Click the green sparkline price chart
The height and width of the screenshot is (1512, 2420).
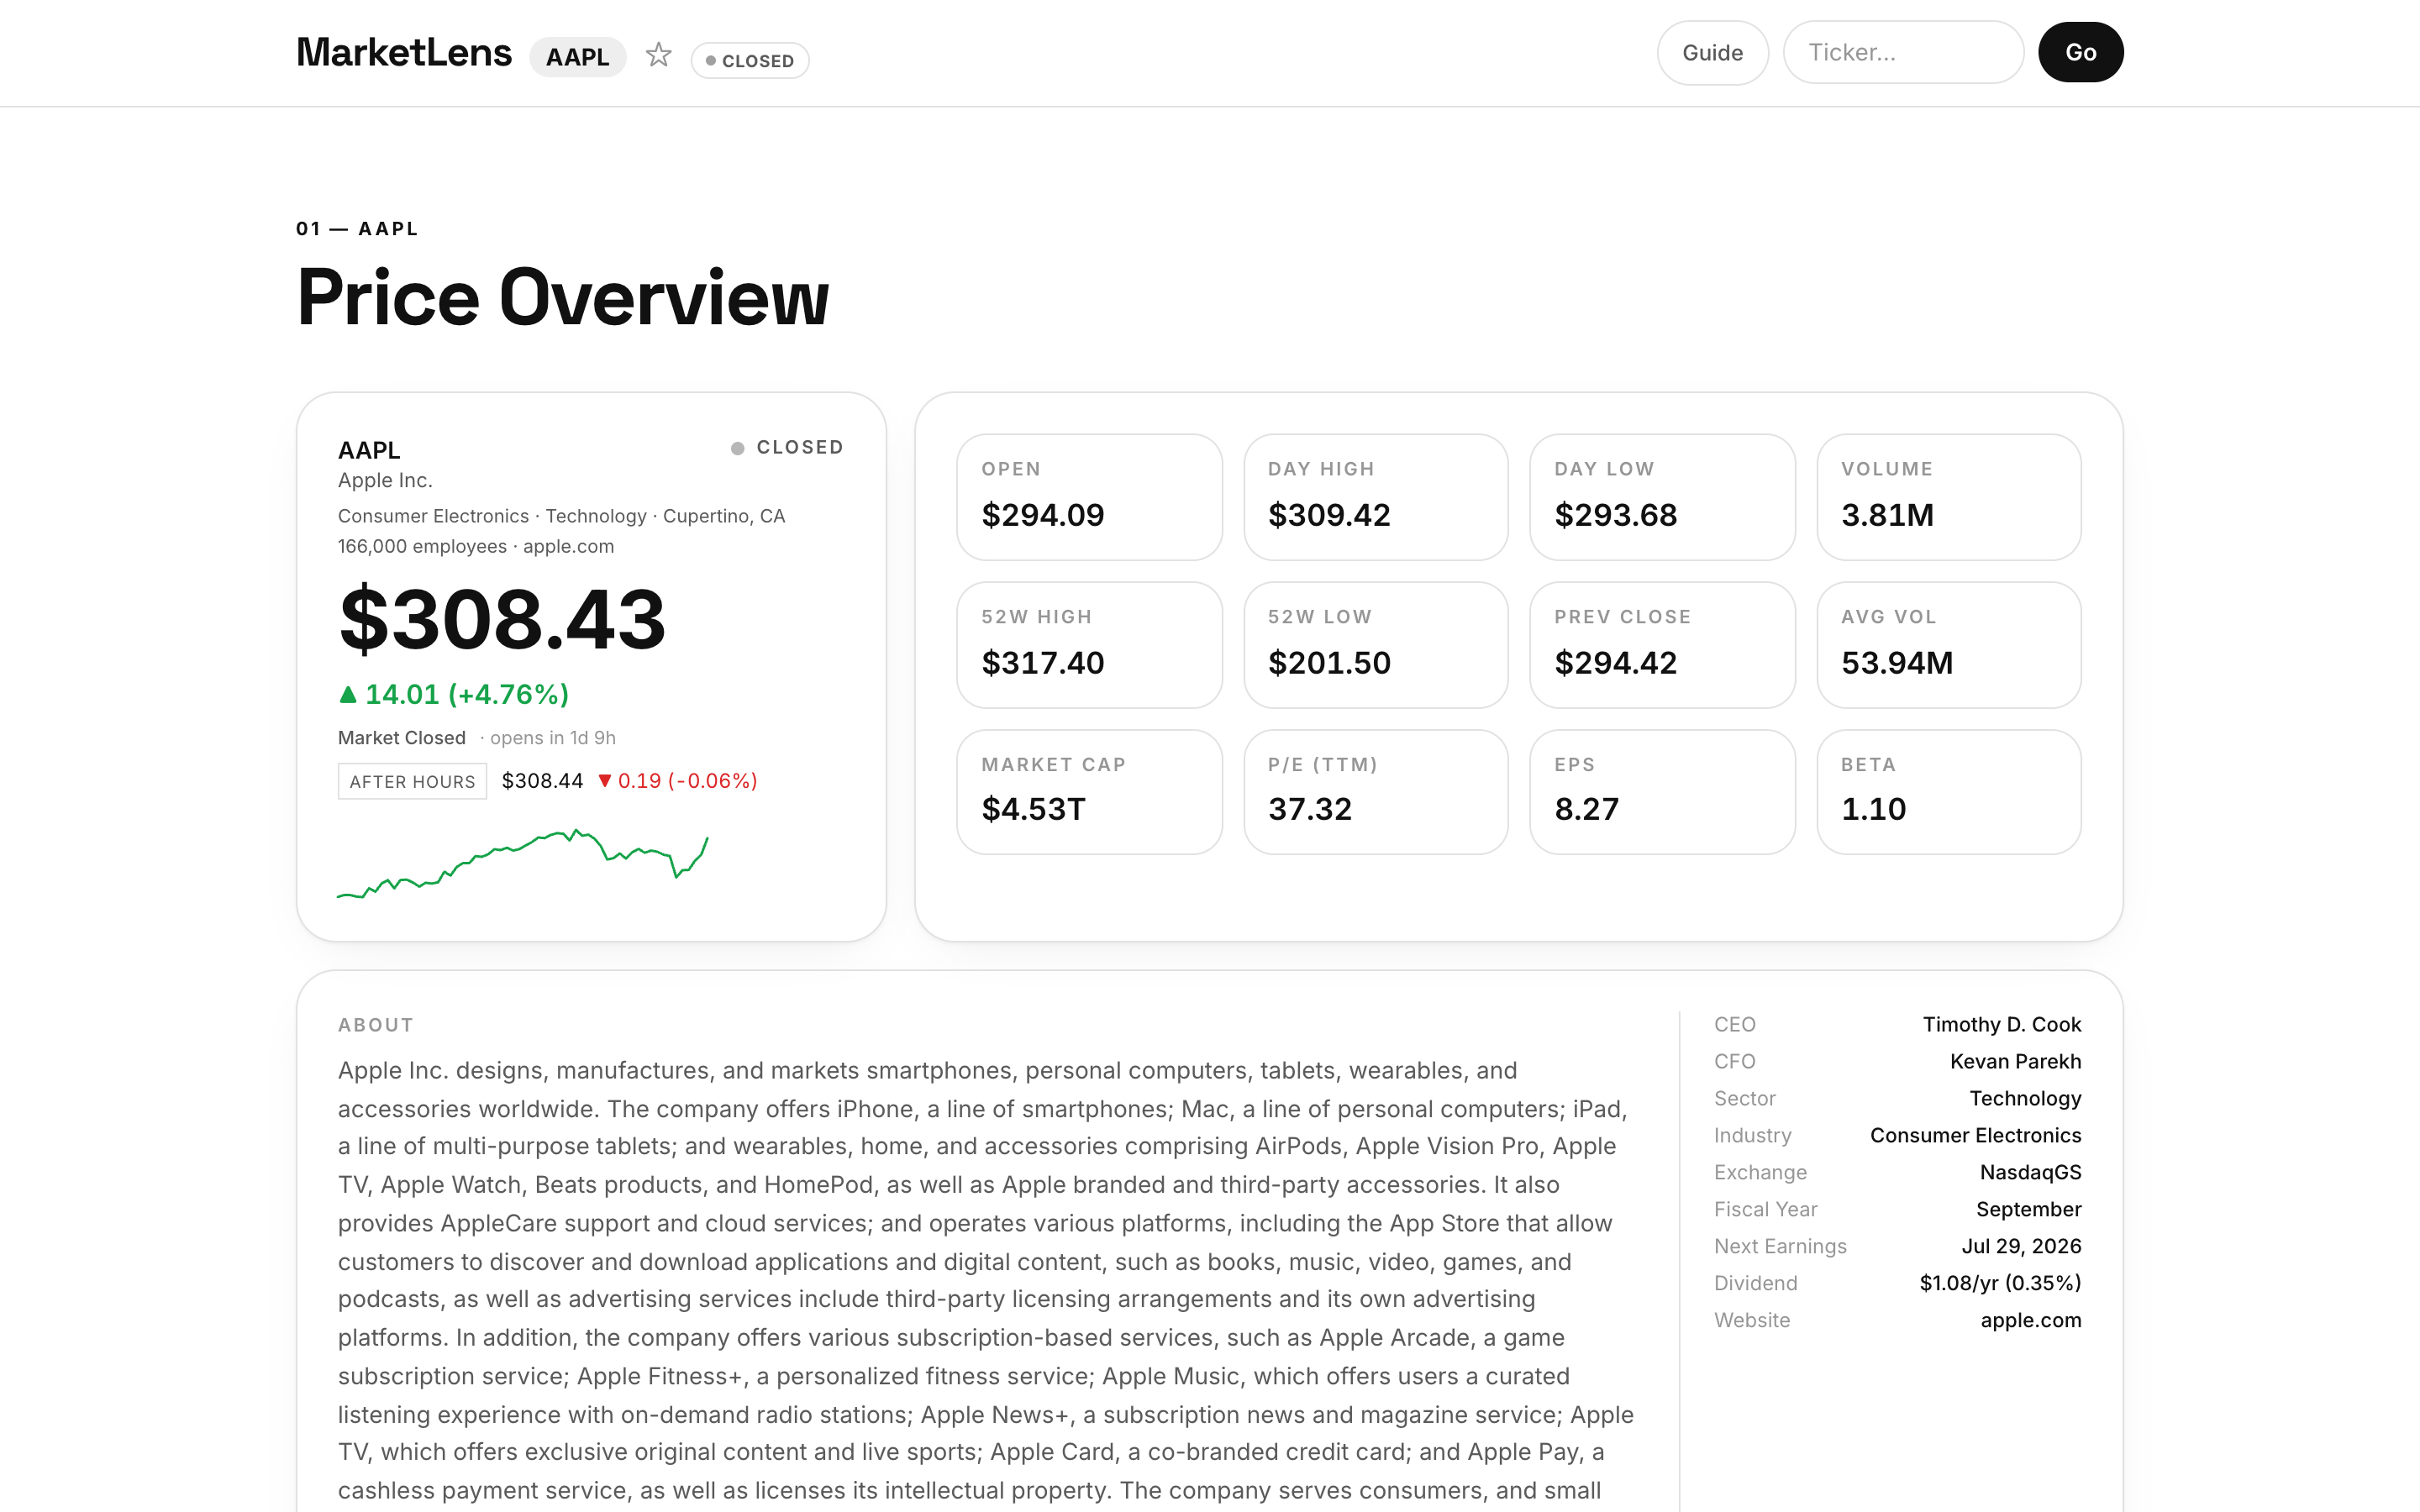coord(523,865)
